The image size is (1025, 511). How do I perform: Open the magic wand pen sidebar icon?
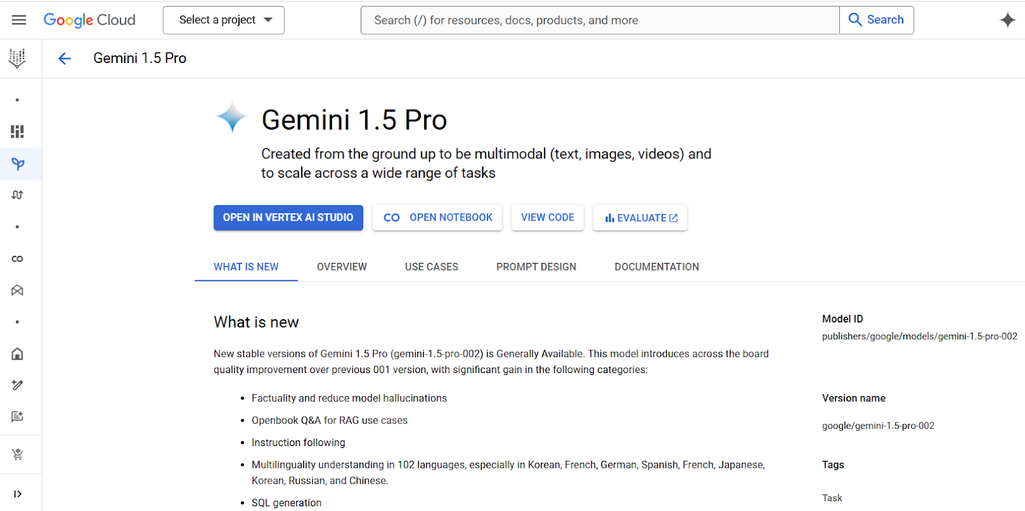pyautogui.click(x=18, y=386)
